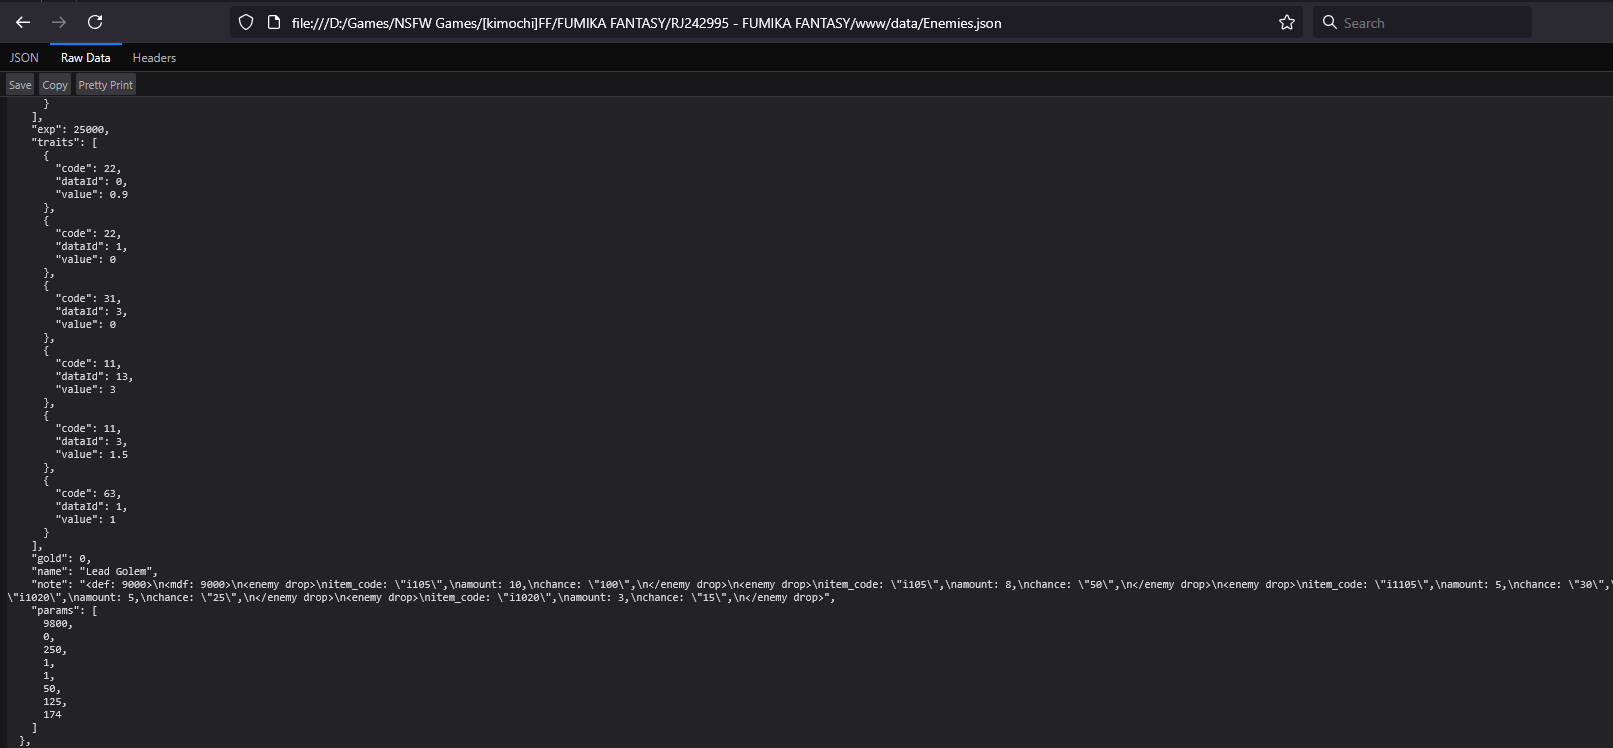Switch to the JSON tab
Viewport: 1613px width, 748px height.
click(24, 58)
